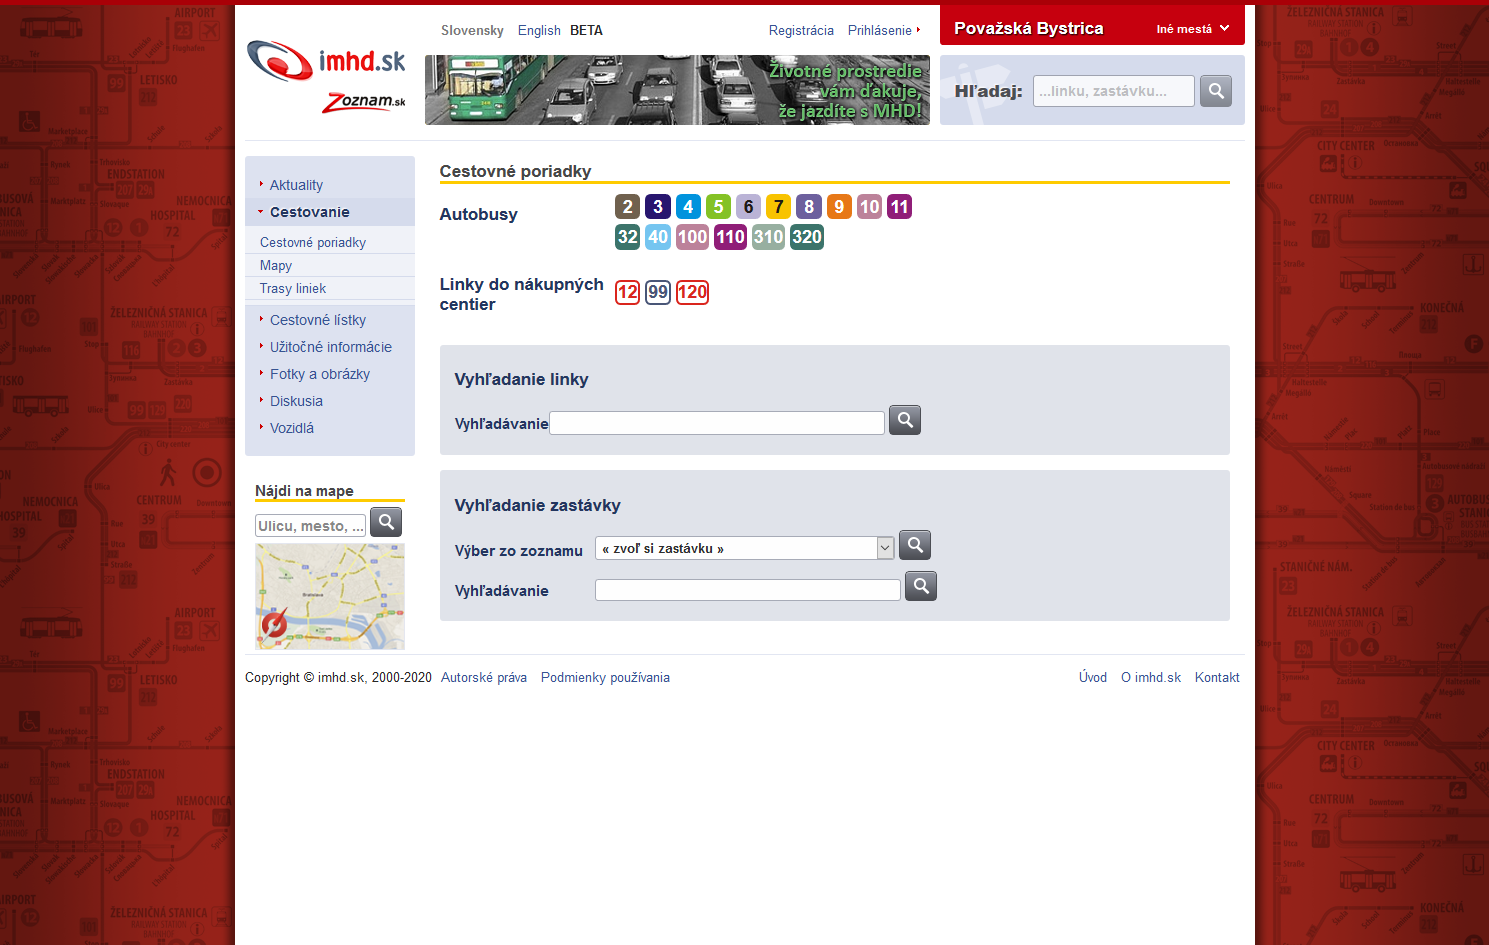
Task: Click the mini map thumbnail
Action: [x=329, y=596]
